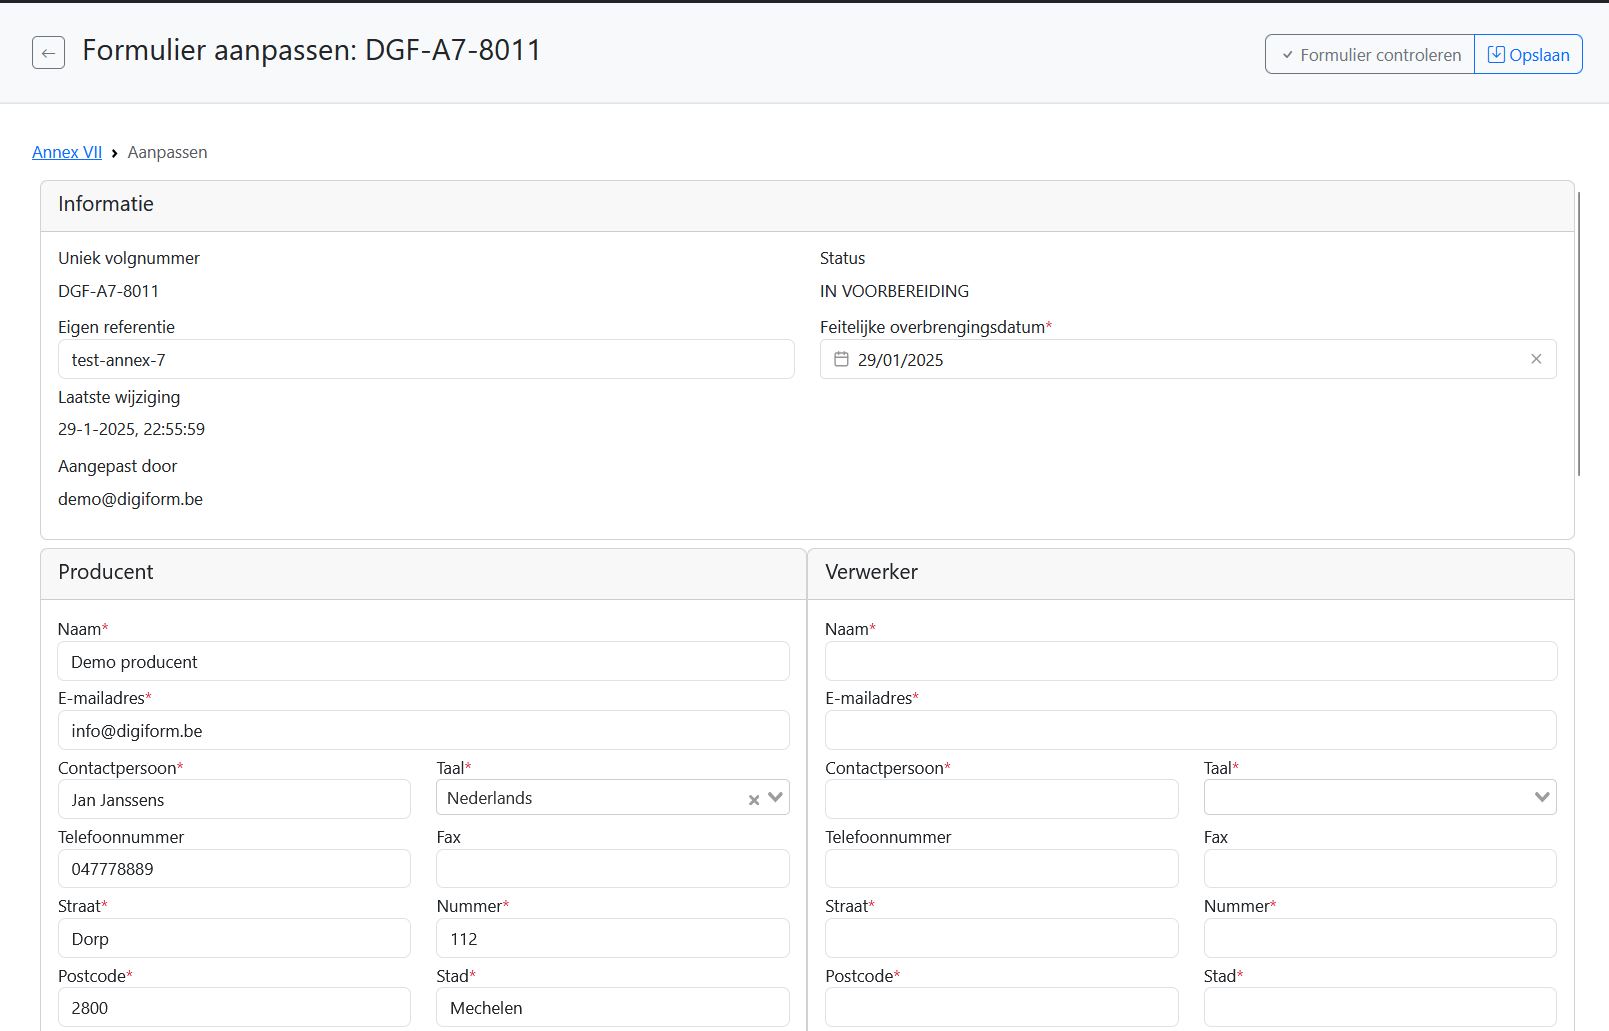Open the Annex VII breadcrumb link
The height and width of the screenshot is (1031, 1609).
[x=67, y=152]
